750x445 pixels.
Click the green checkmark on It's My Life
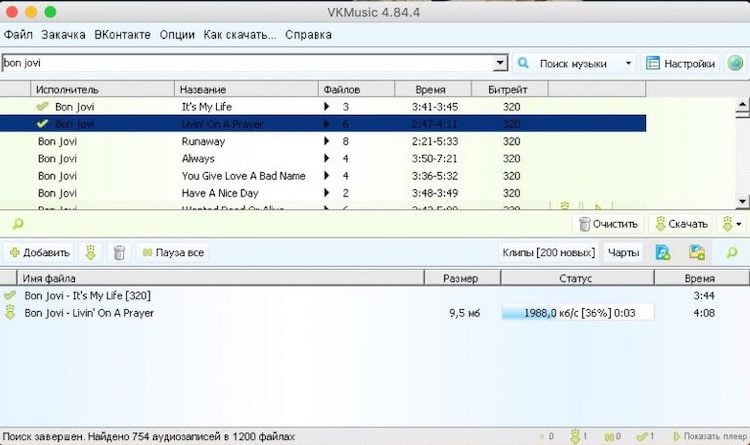[x=43, y=106]
